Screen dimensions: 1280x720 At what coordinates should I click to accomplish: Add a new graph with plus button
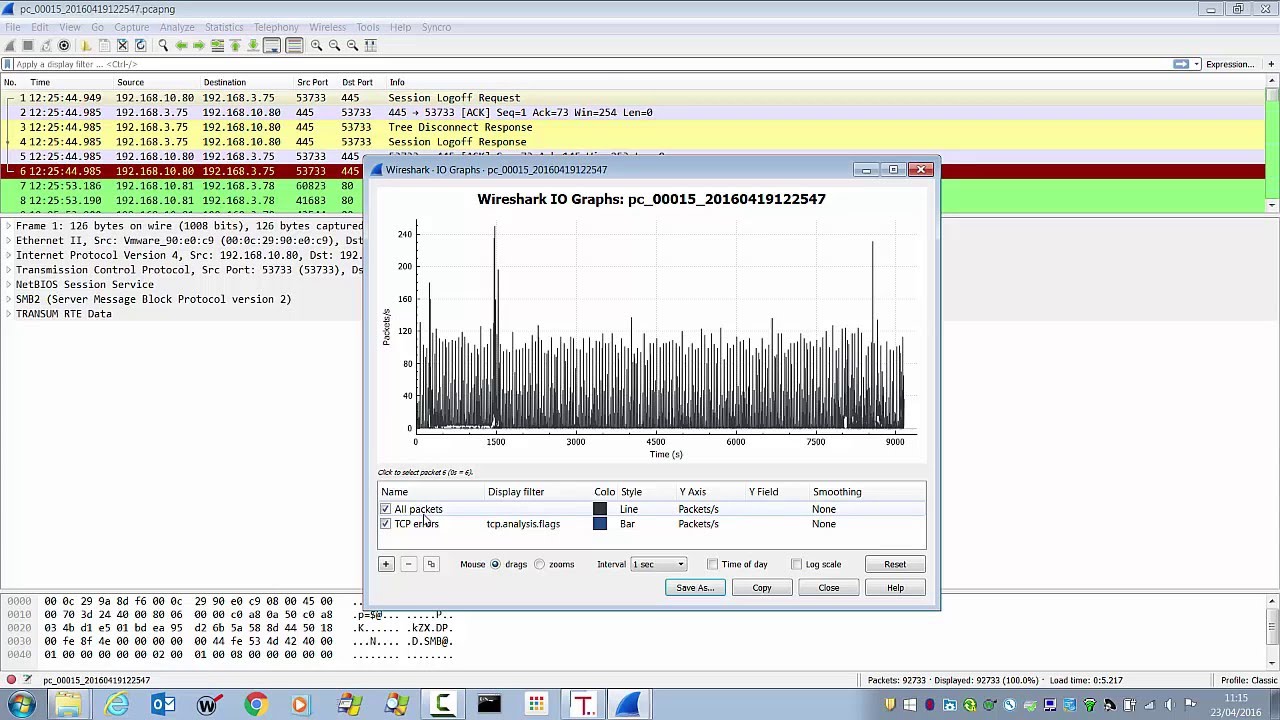click(x=385, y=564)
